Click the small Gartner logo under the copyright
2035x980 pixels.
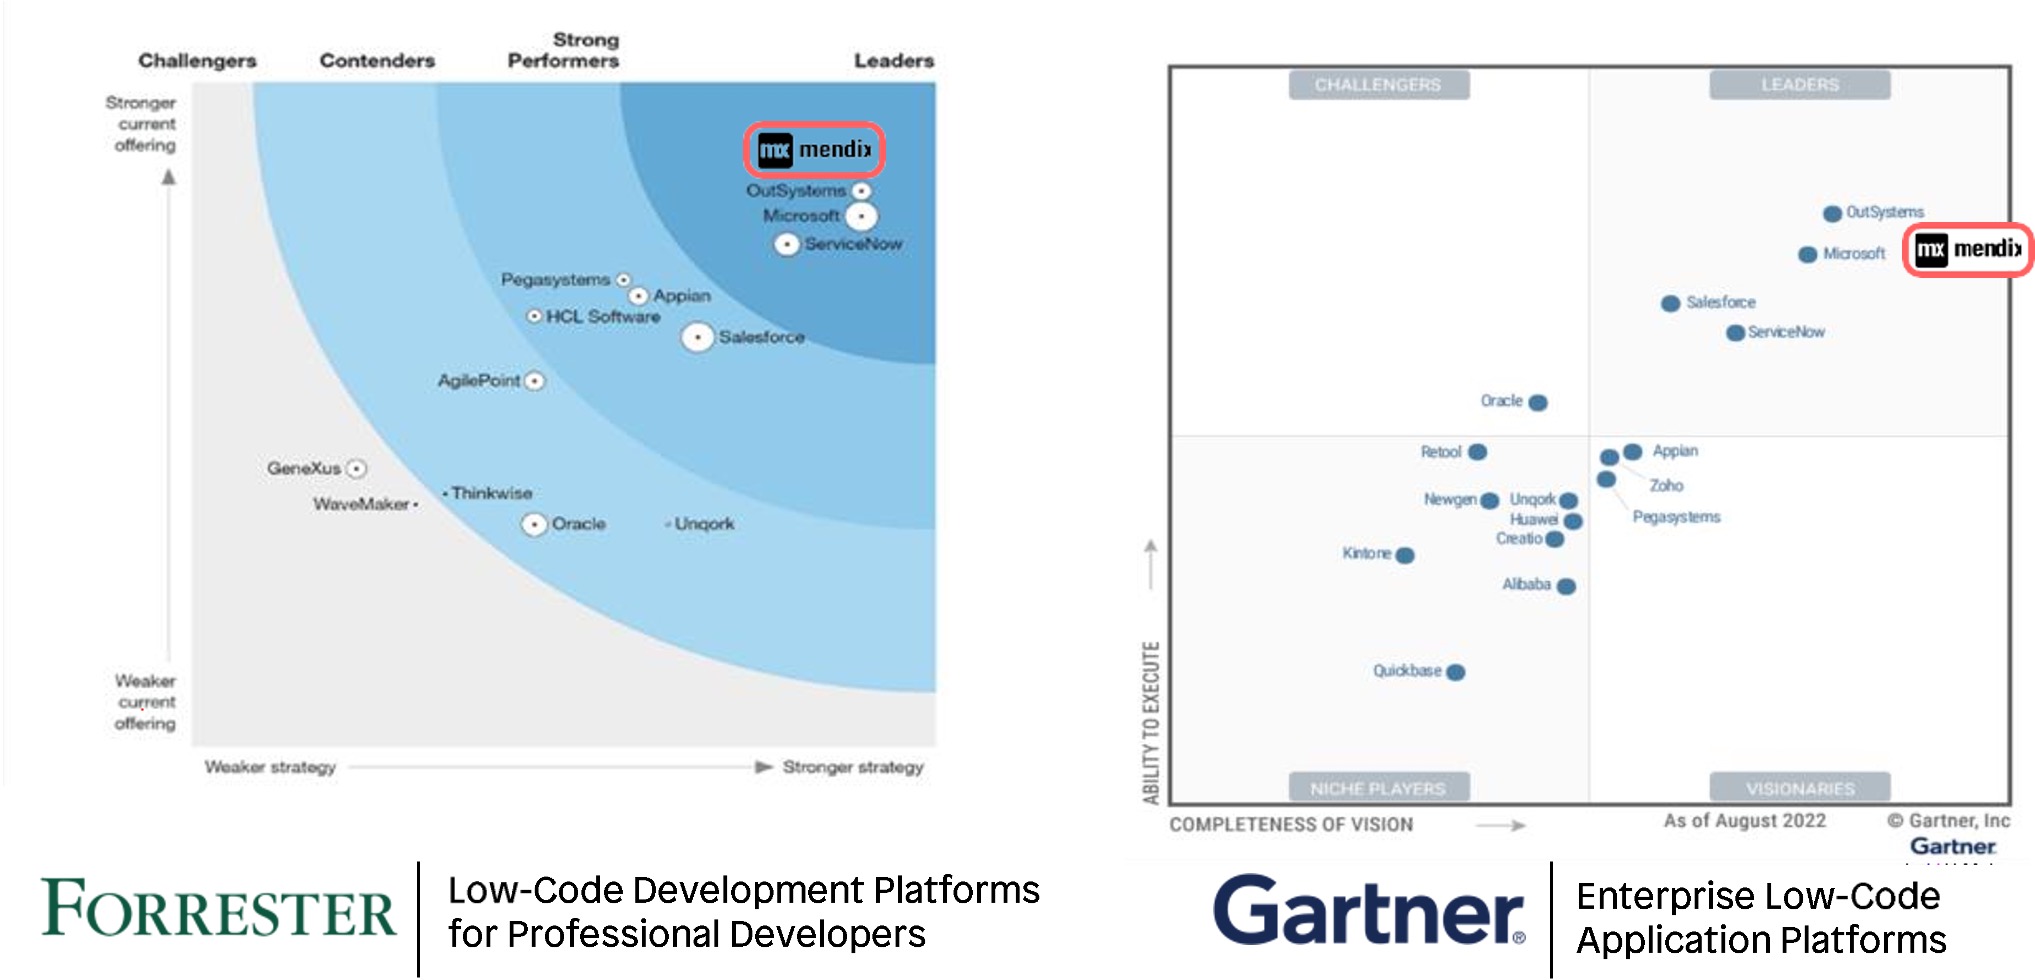point(1953,846)
